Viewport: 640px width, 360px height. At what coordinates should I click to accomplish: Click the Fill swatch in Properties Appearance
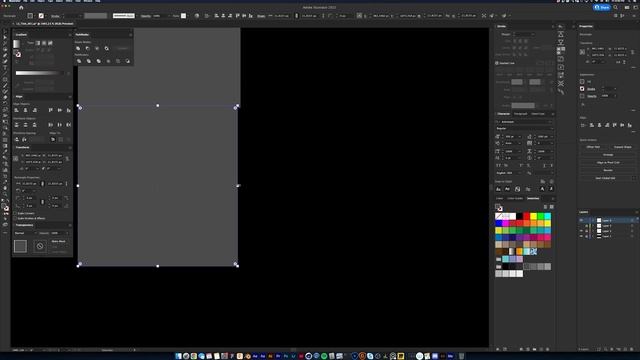582,82
